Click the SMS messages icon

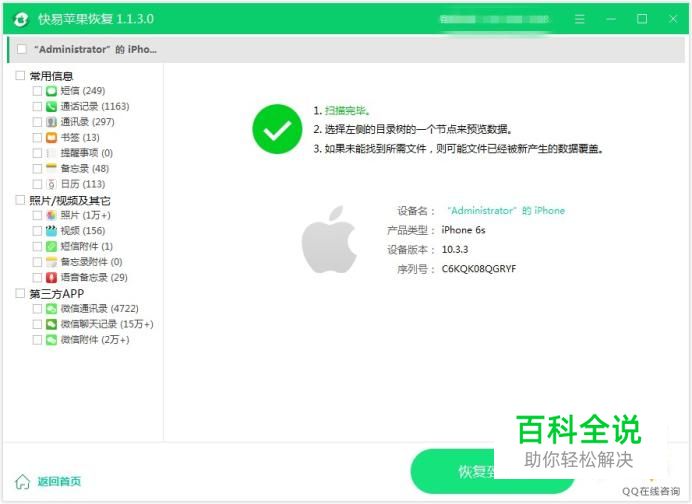[51, 91]
